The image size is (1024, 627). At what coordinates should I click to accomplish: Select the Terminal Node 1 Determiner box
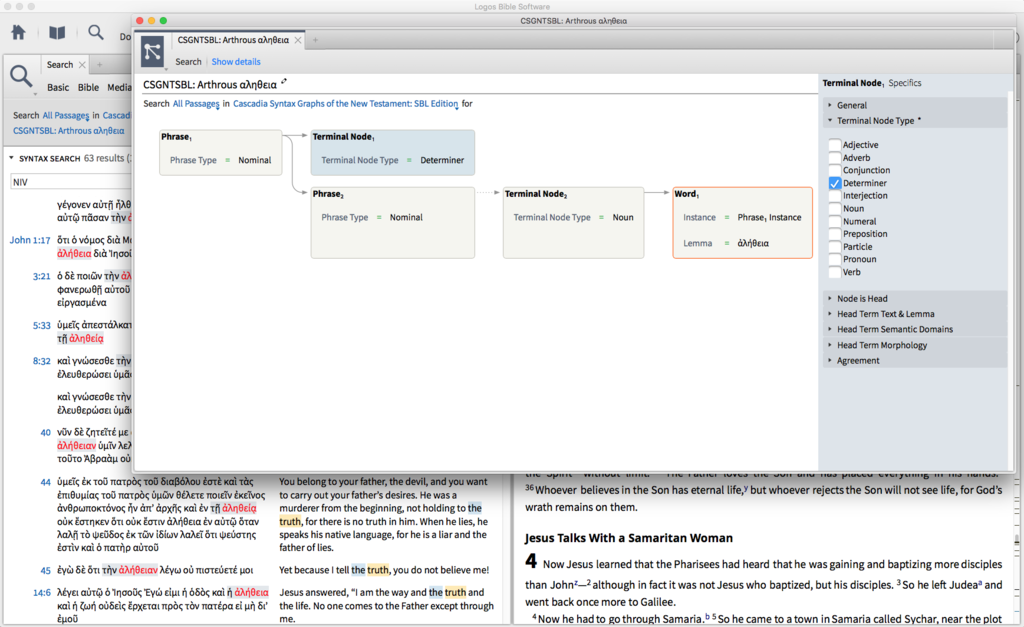tap(392, 152)
